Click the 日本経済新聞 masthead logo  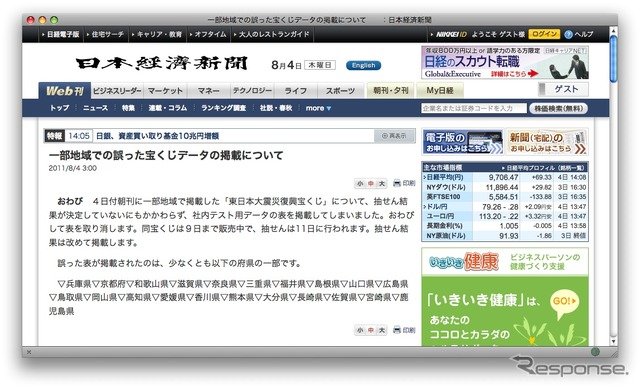pos(162,64)
